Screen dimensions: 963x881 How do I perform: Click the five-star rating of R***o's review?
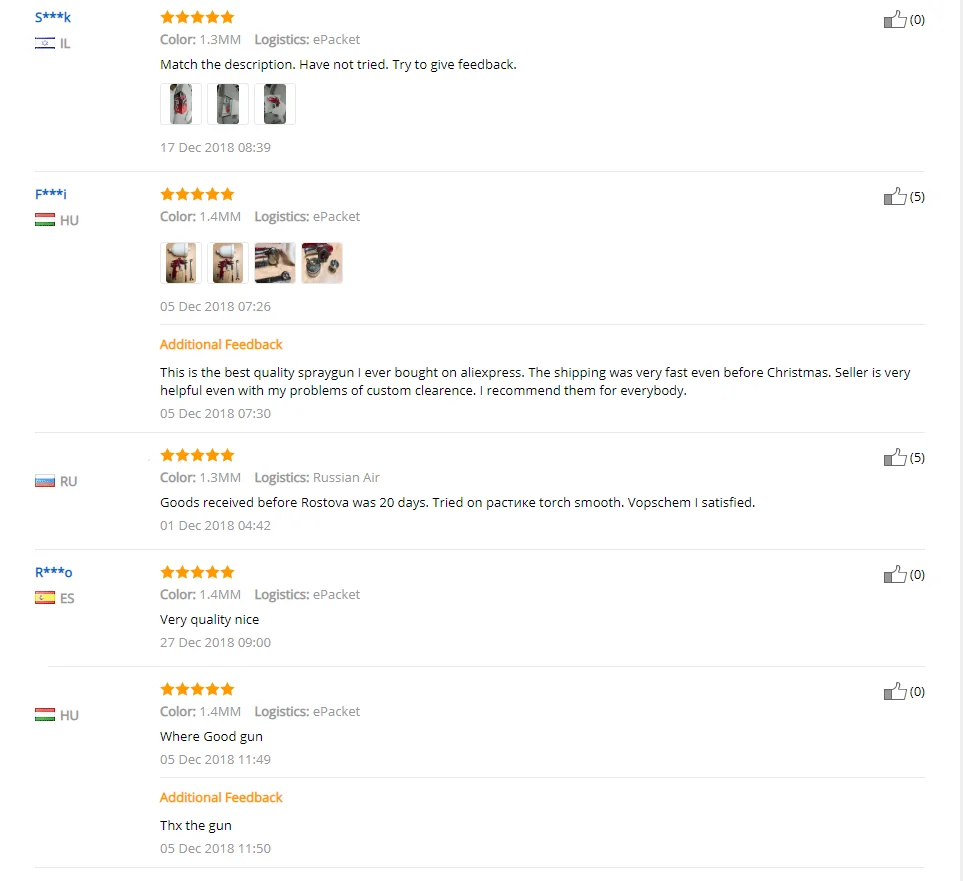(197, 572)
